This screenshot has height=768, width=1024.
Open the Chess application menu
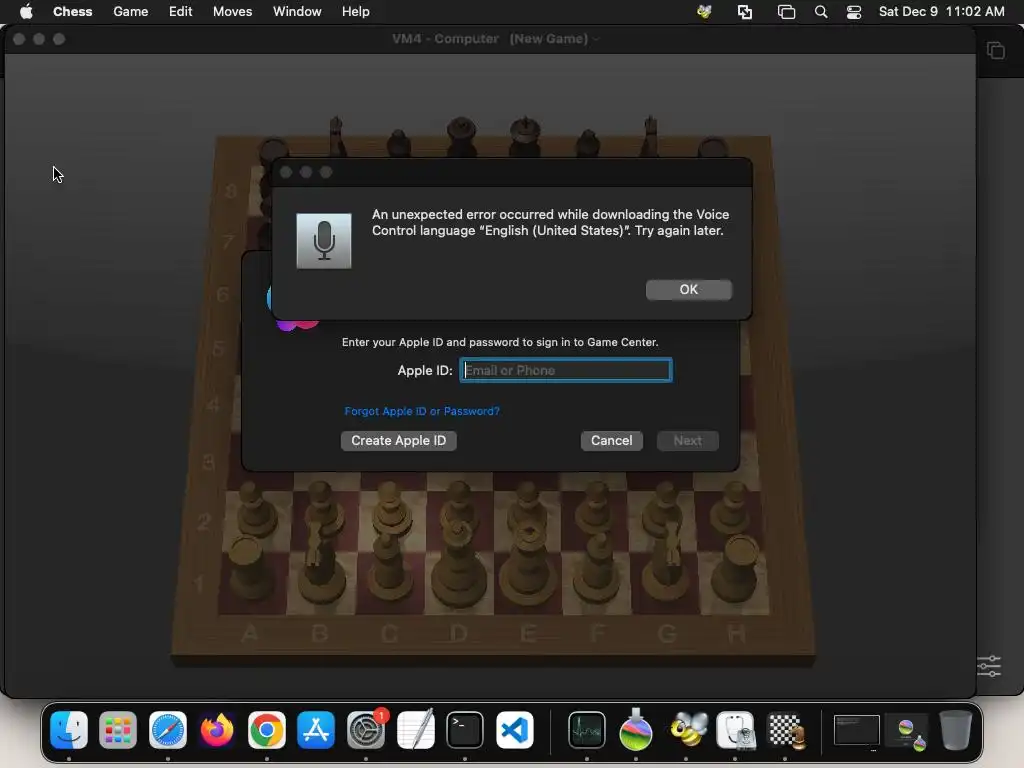(72, 12)
